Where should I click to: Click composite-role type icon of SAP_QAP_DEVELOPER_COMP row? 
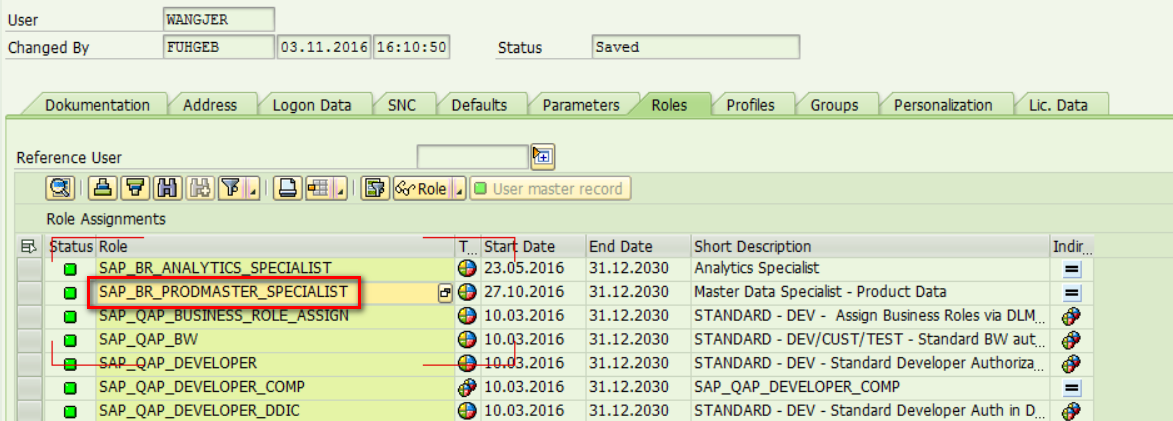(467, 387)
